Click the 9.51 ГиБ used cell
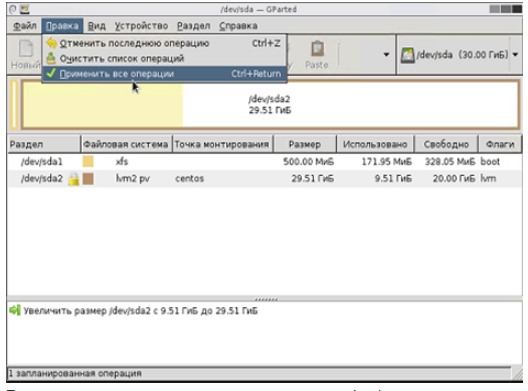528x391 pixels. click(393, 178)
